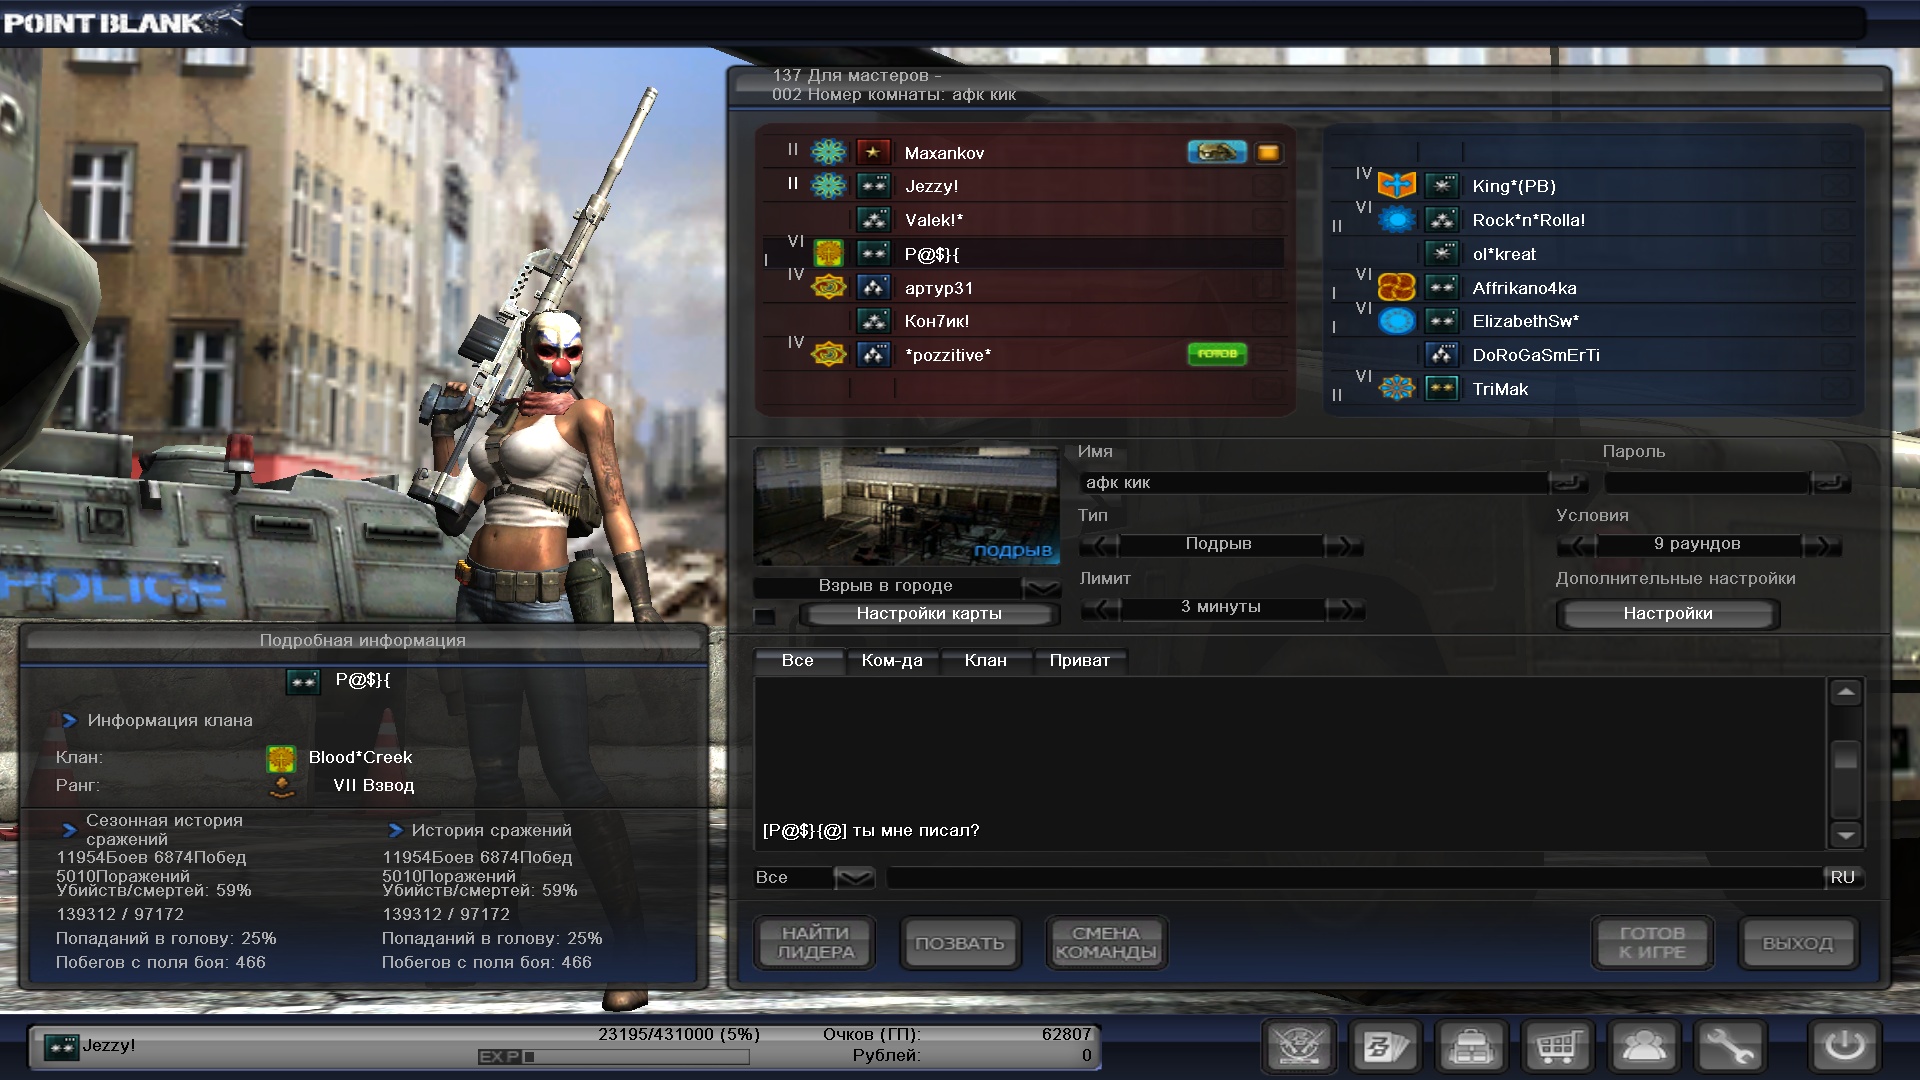Open the friends community icon
Viewport: 1920px width, 1080px height.
coord(1644,1047)
